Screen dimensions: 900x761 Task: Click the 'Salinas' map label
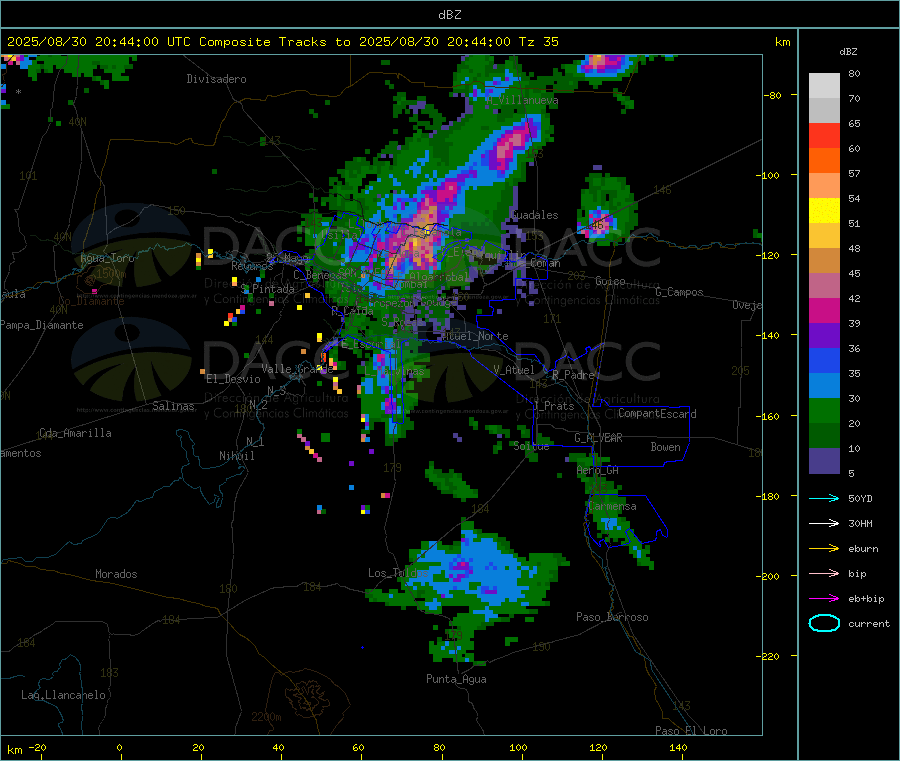pos(173,406)
